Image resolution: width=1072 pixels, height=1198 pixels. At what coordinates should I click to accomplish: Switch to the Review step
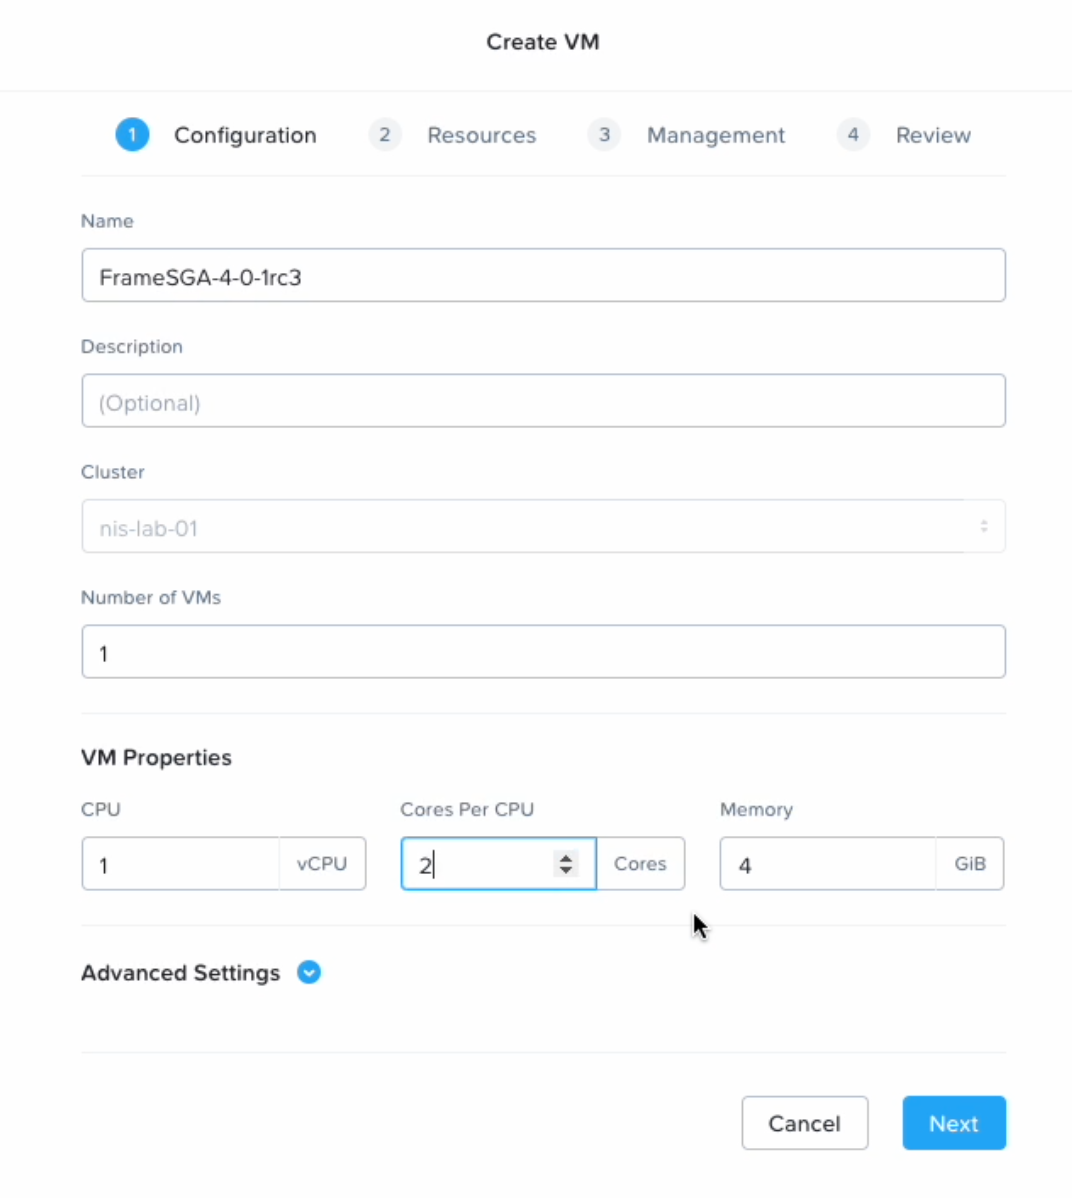[932, 134]
